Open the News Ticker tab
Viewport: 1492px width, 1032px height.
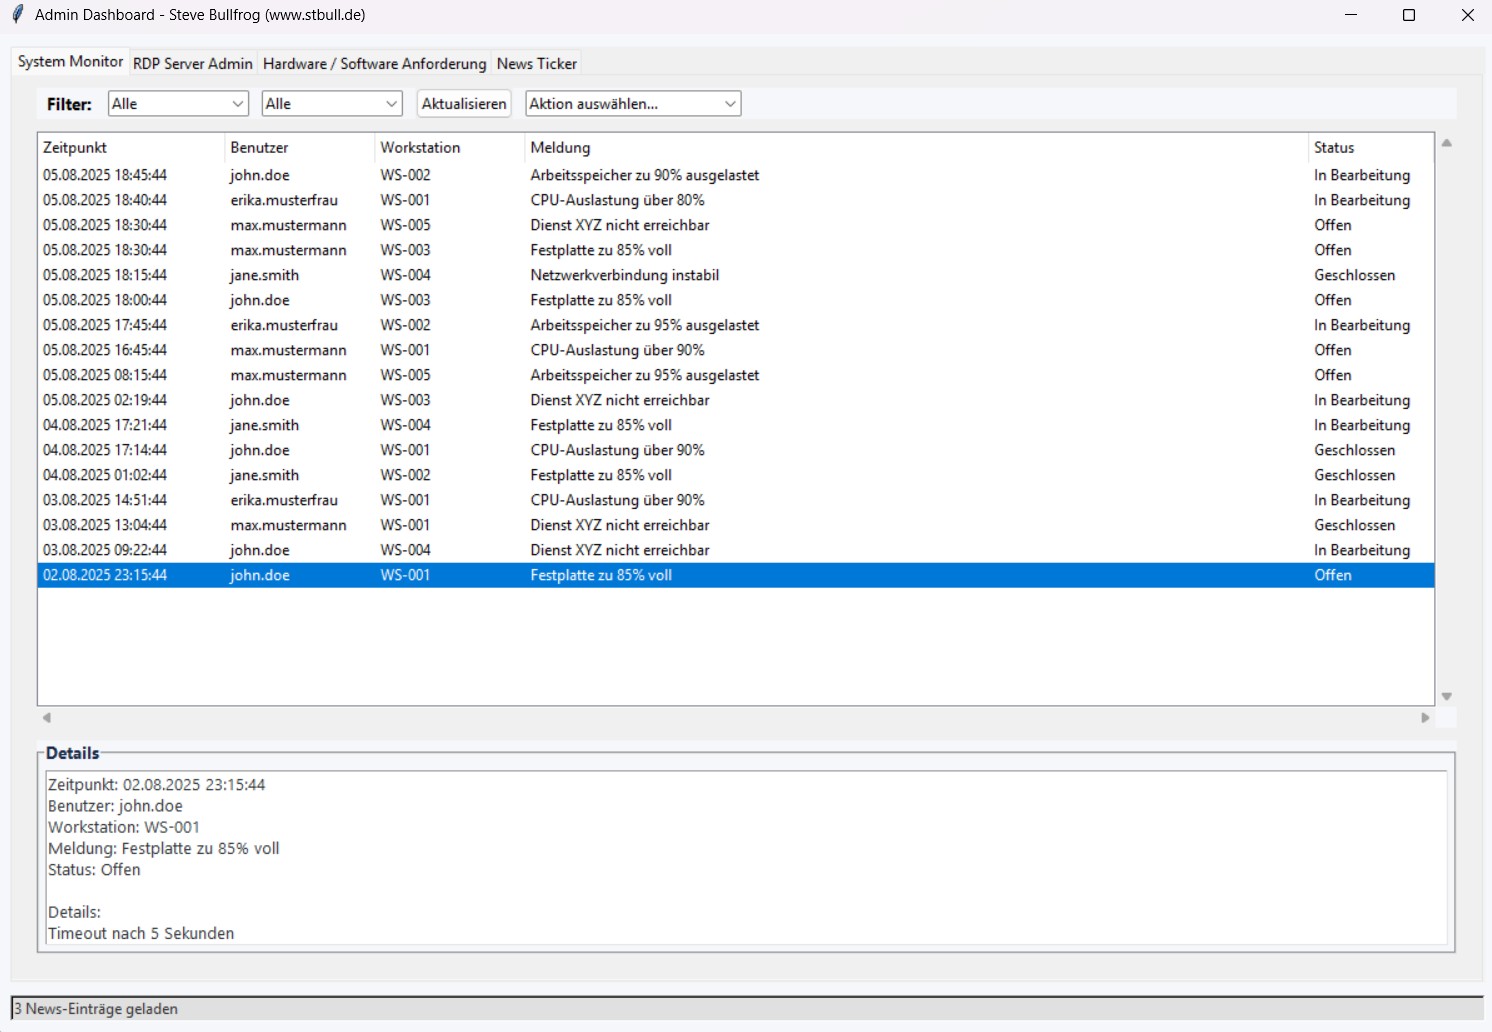click(536, 62)
